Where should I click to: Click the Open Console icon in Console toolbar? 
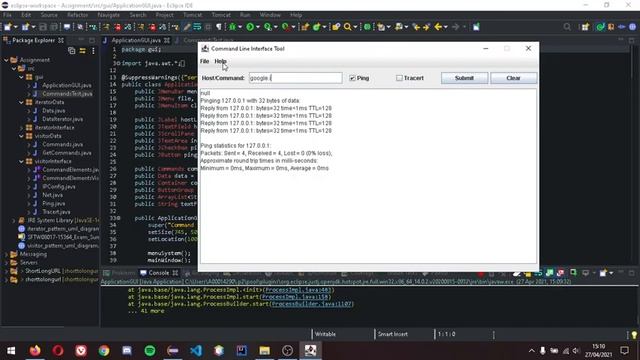[603, 273]
